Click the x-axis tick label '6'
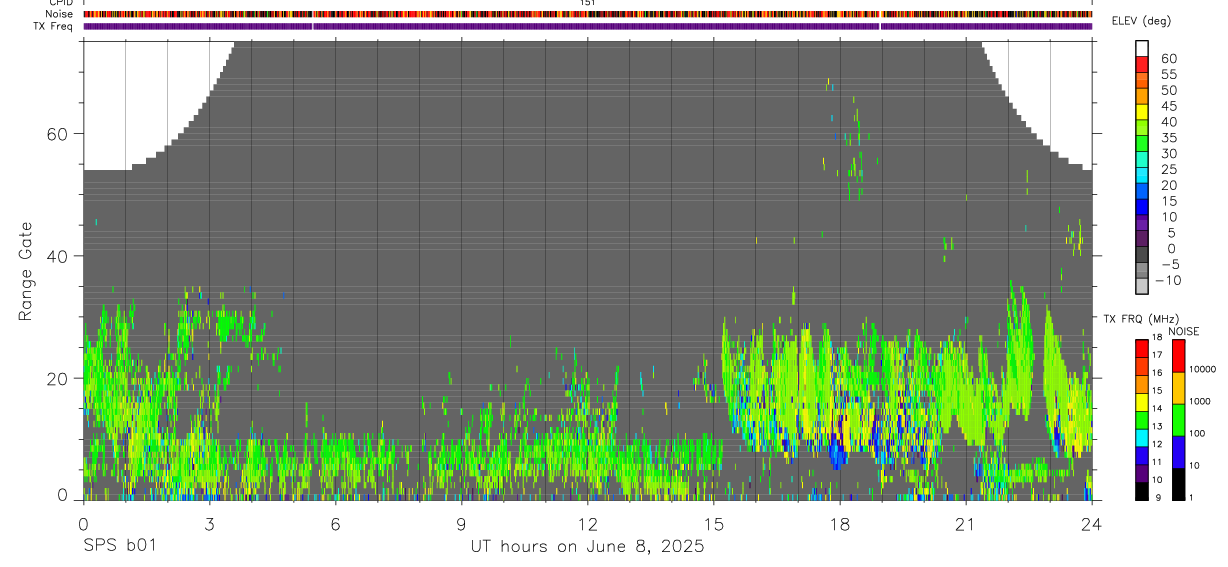 (x=335, y=523)
